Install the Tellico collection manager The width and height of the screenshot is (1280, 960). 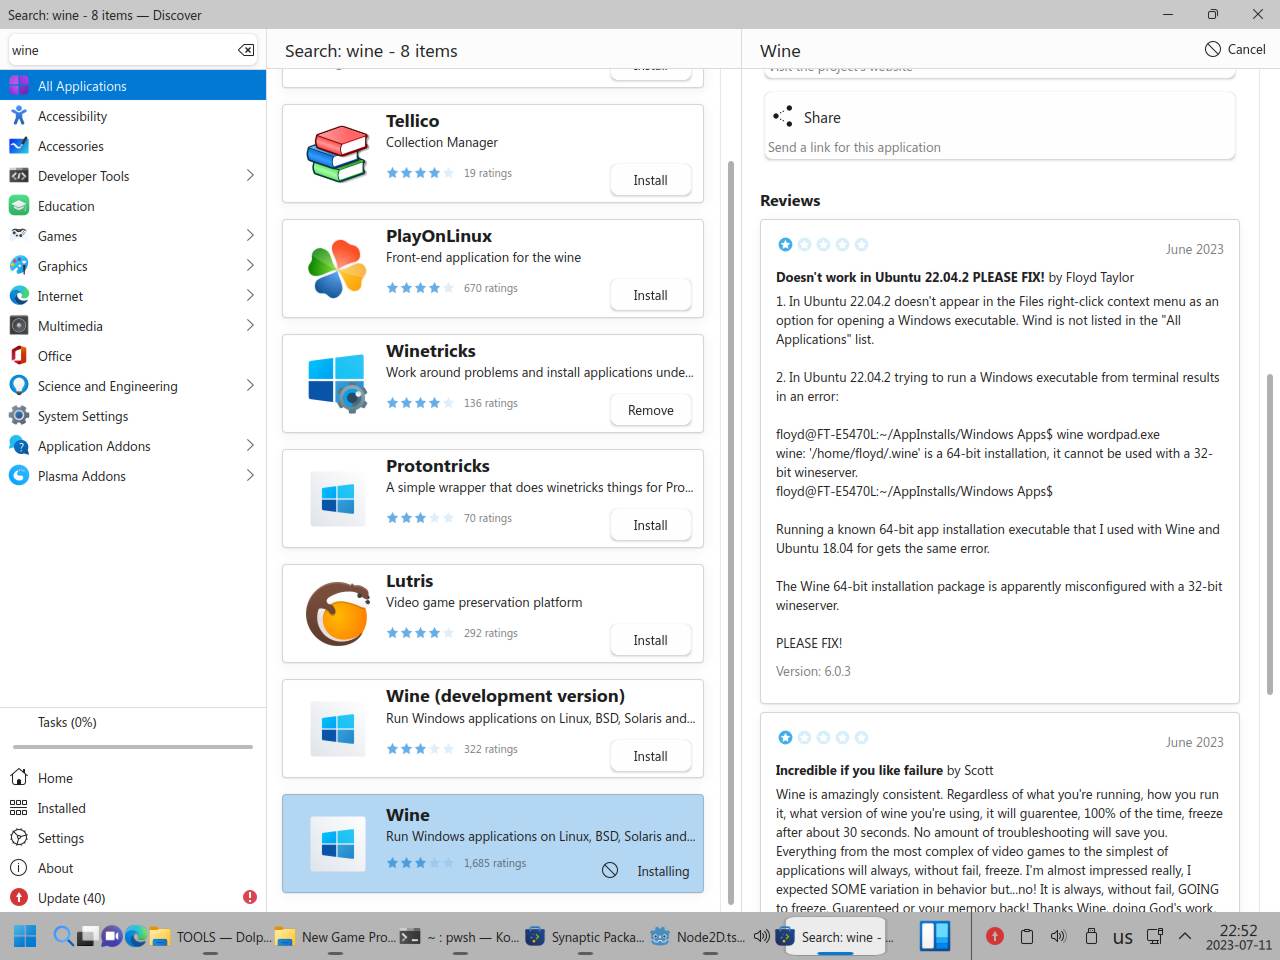click(x=650, y=180)
